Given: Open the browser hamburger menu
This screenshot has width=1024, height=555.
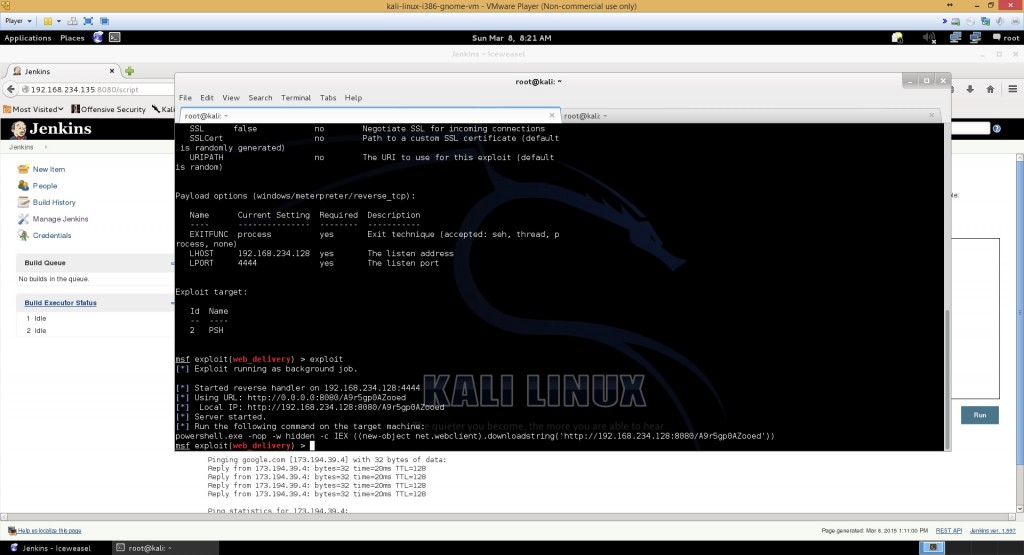Looking at the screenshot, I should [x=1012, y=89].
